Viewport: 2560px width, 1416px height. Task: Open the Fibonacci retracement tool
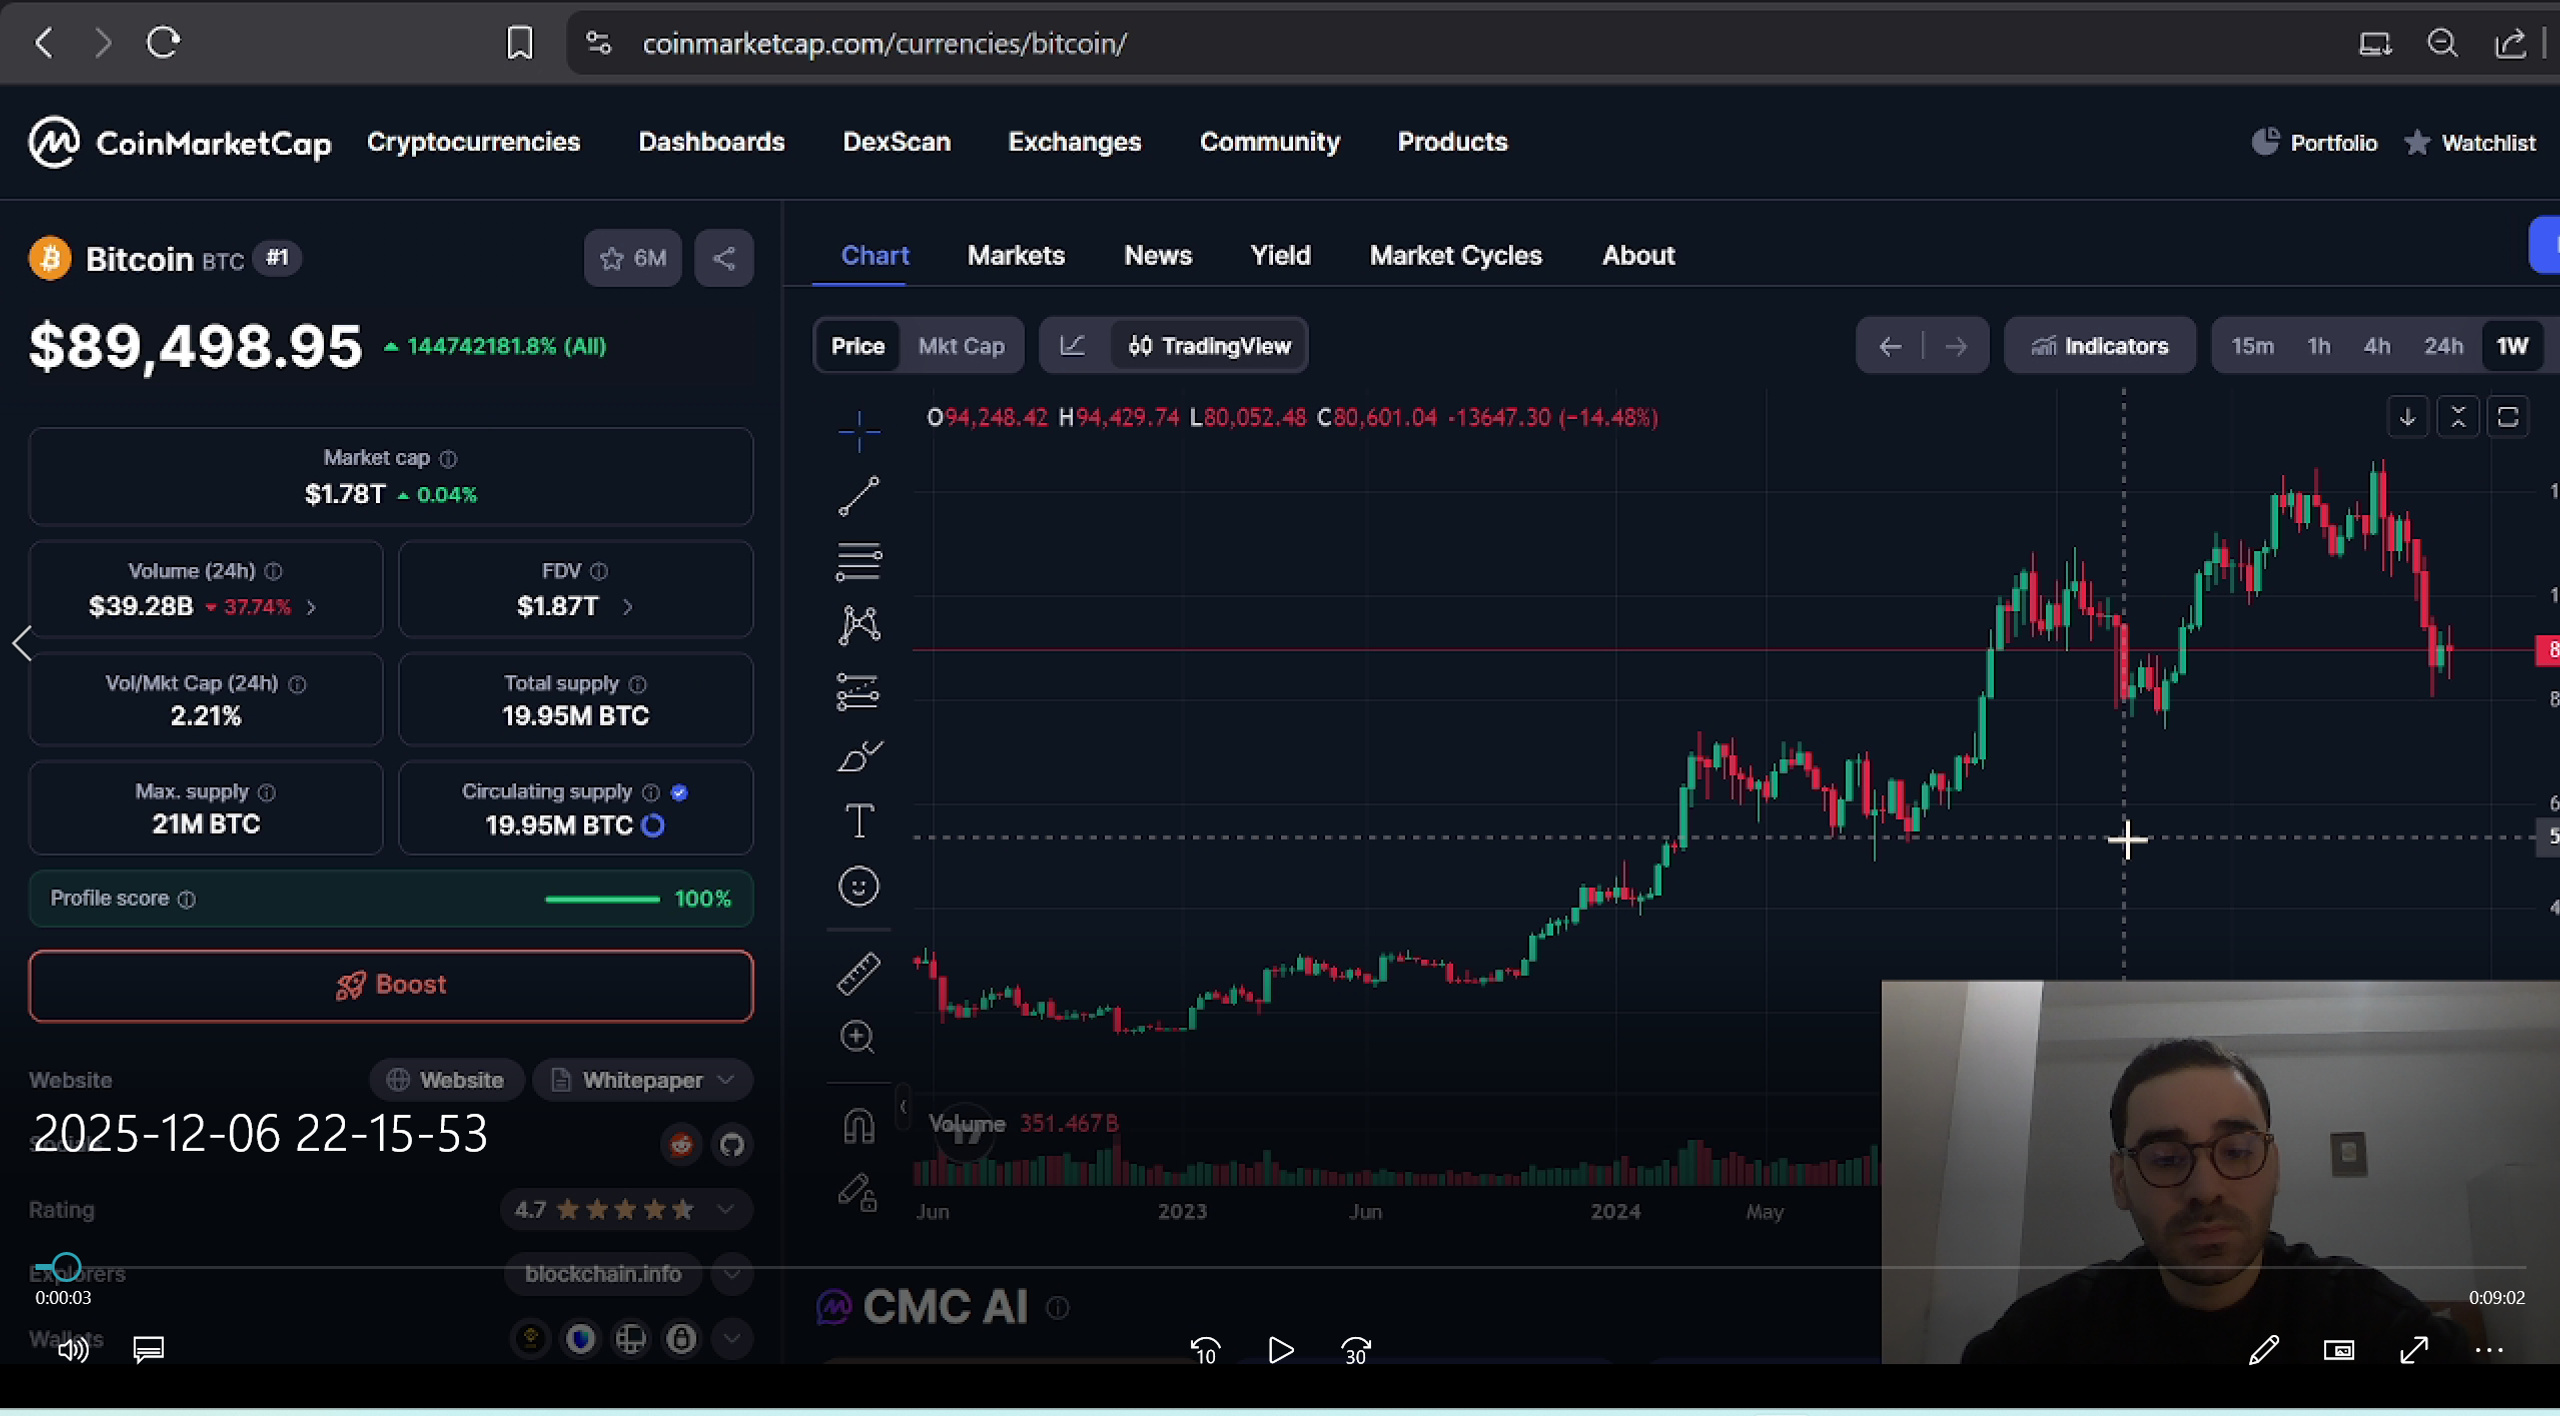click(x=858, y=561)
